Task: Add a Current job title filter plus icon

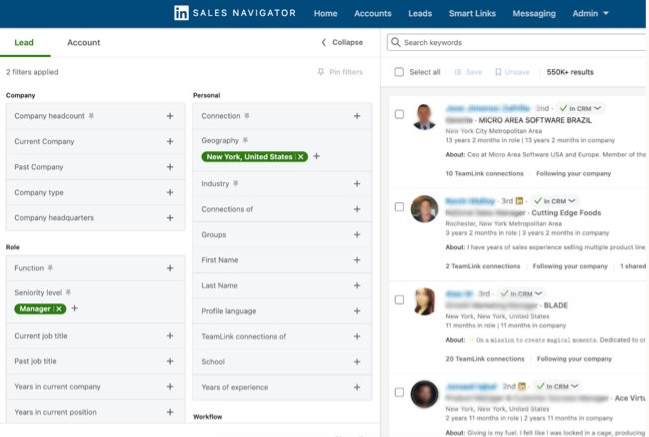Action: [170, 336]
